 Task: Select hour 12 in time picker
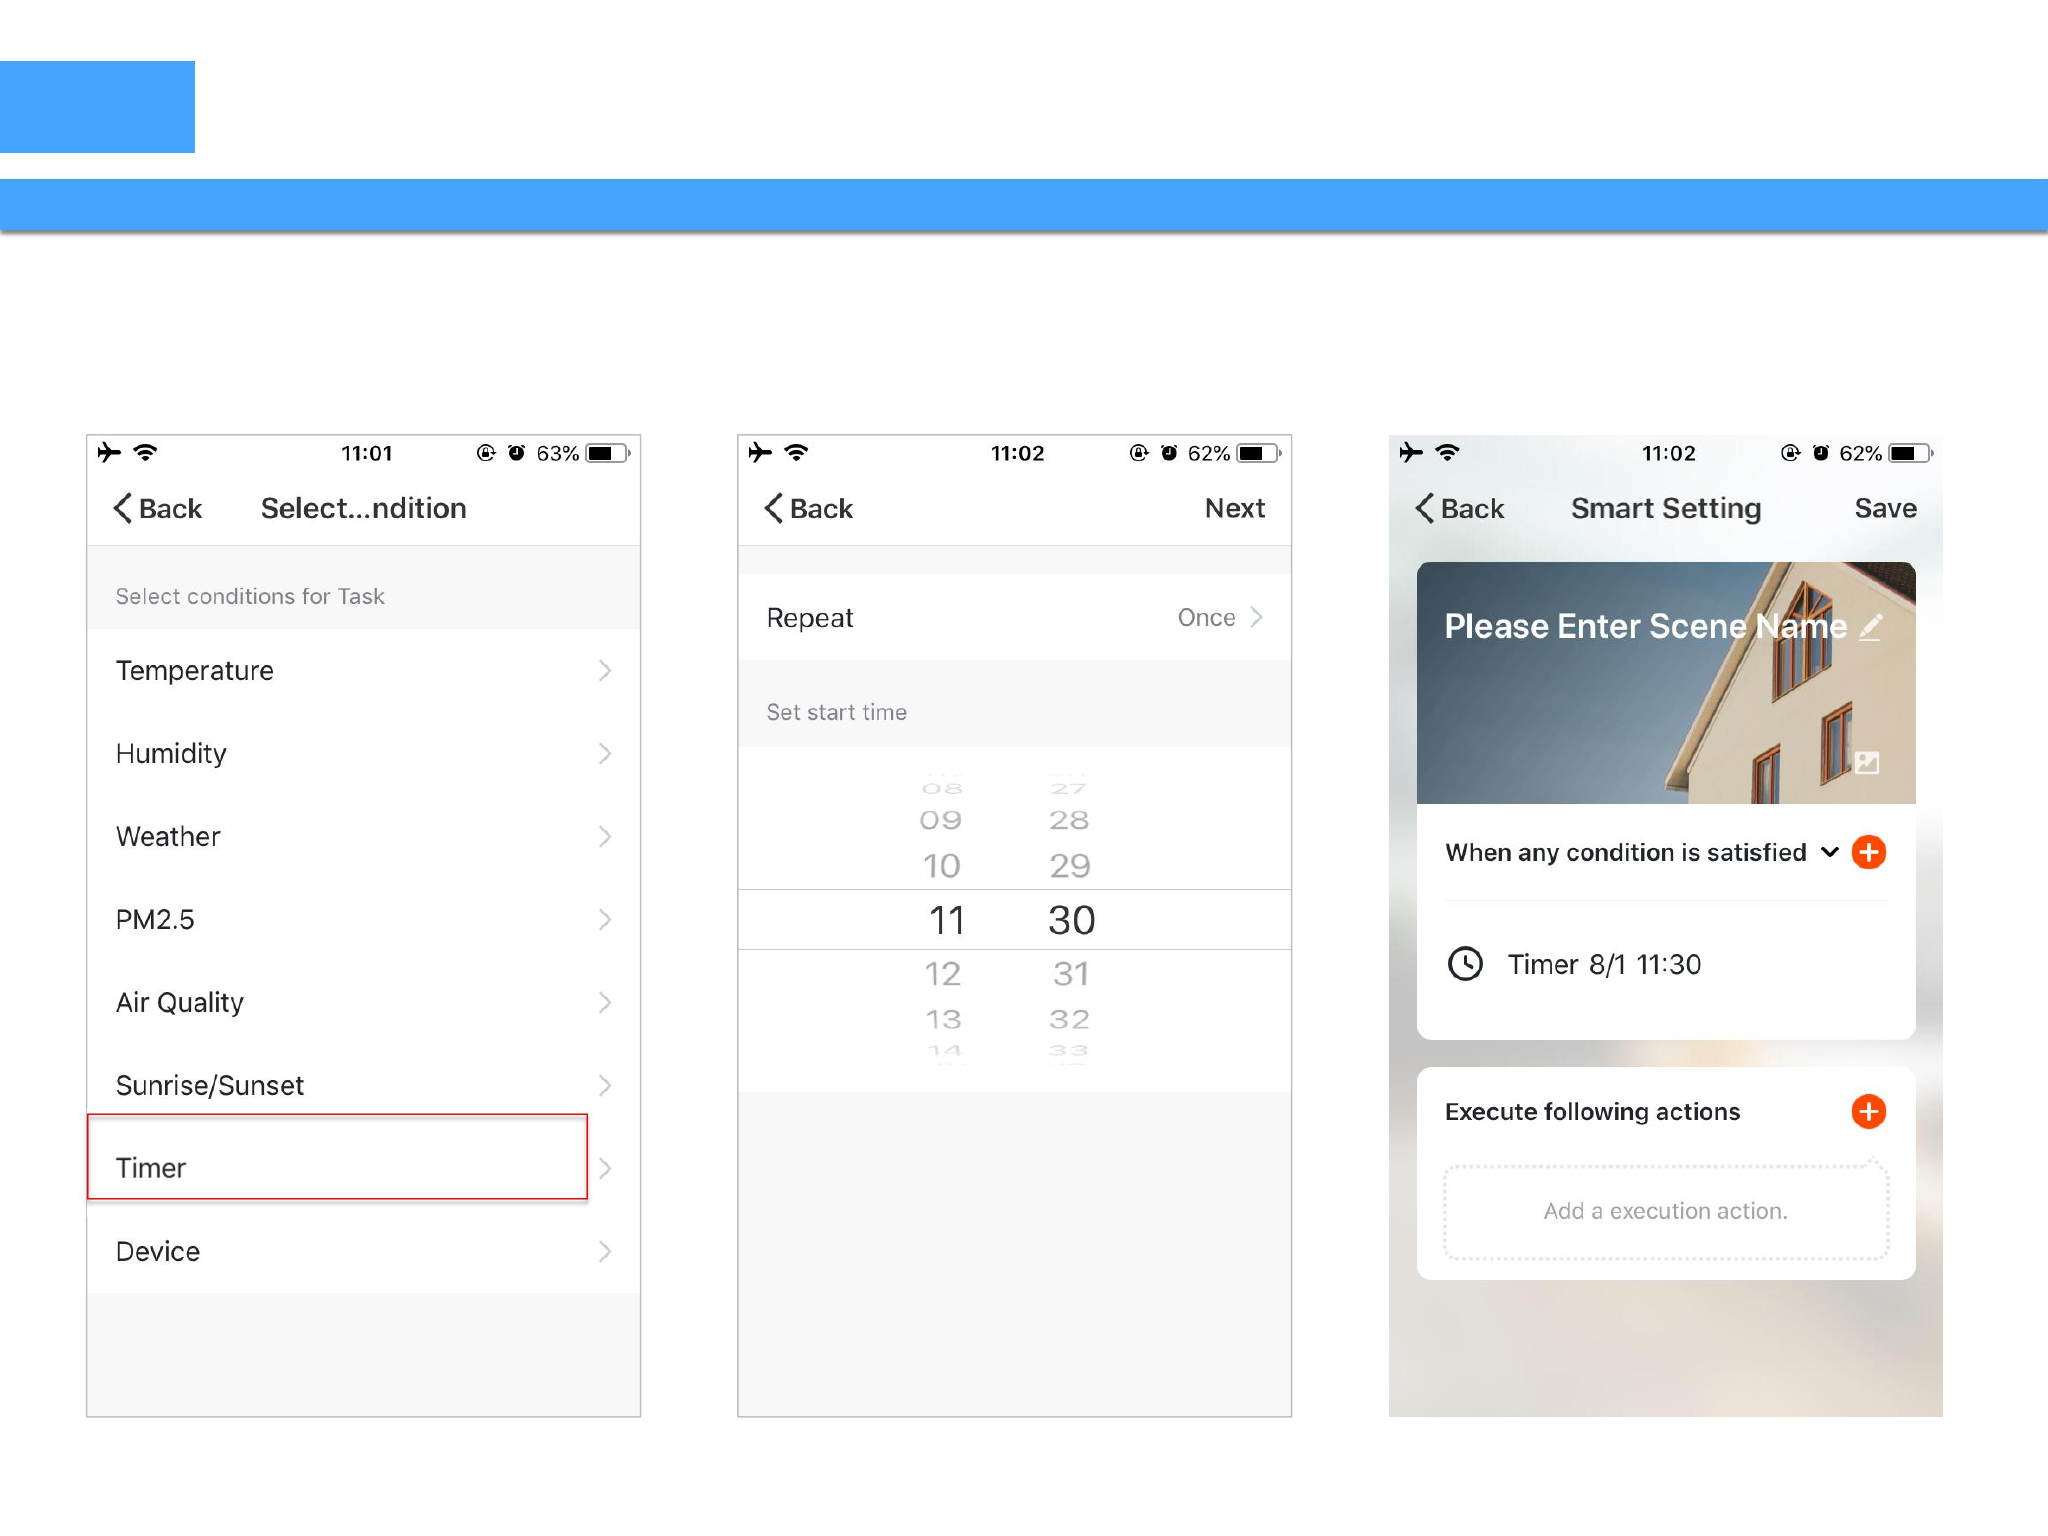click(942, 973)
